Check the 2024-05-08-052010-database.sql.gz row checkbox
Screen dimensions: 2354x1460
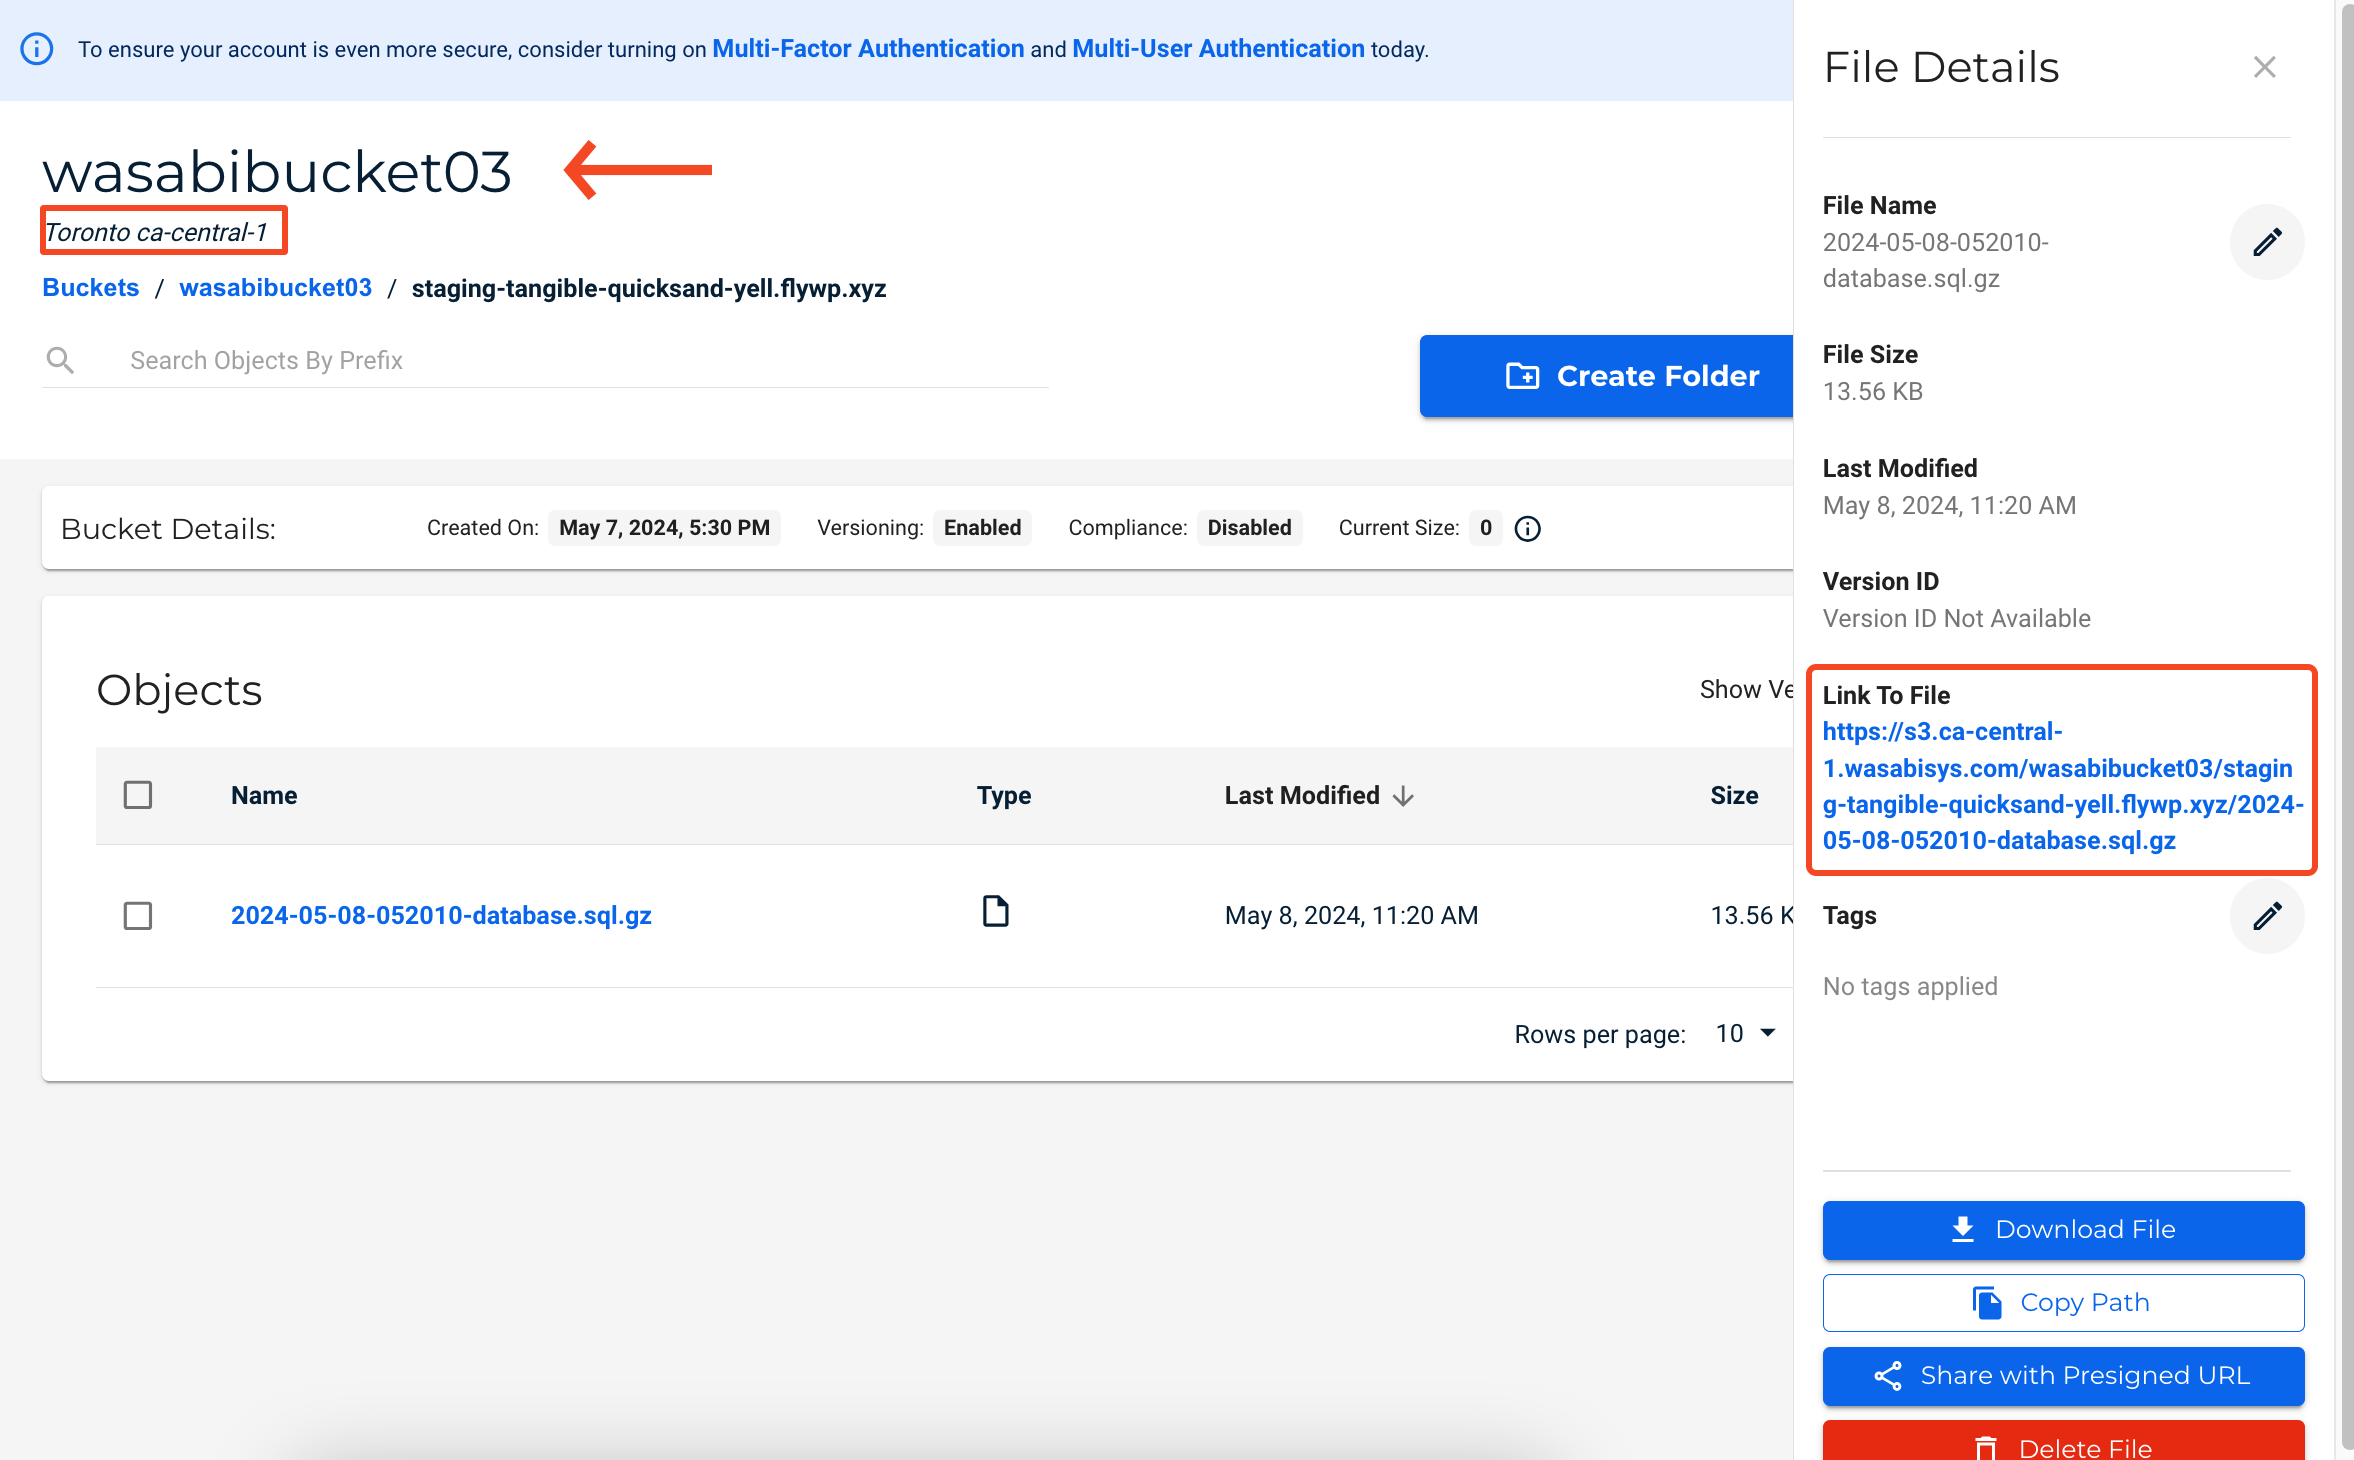[x=138, y=916]
